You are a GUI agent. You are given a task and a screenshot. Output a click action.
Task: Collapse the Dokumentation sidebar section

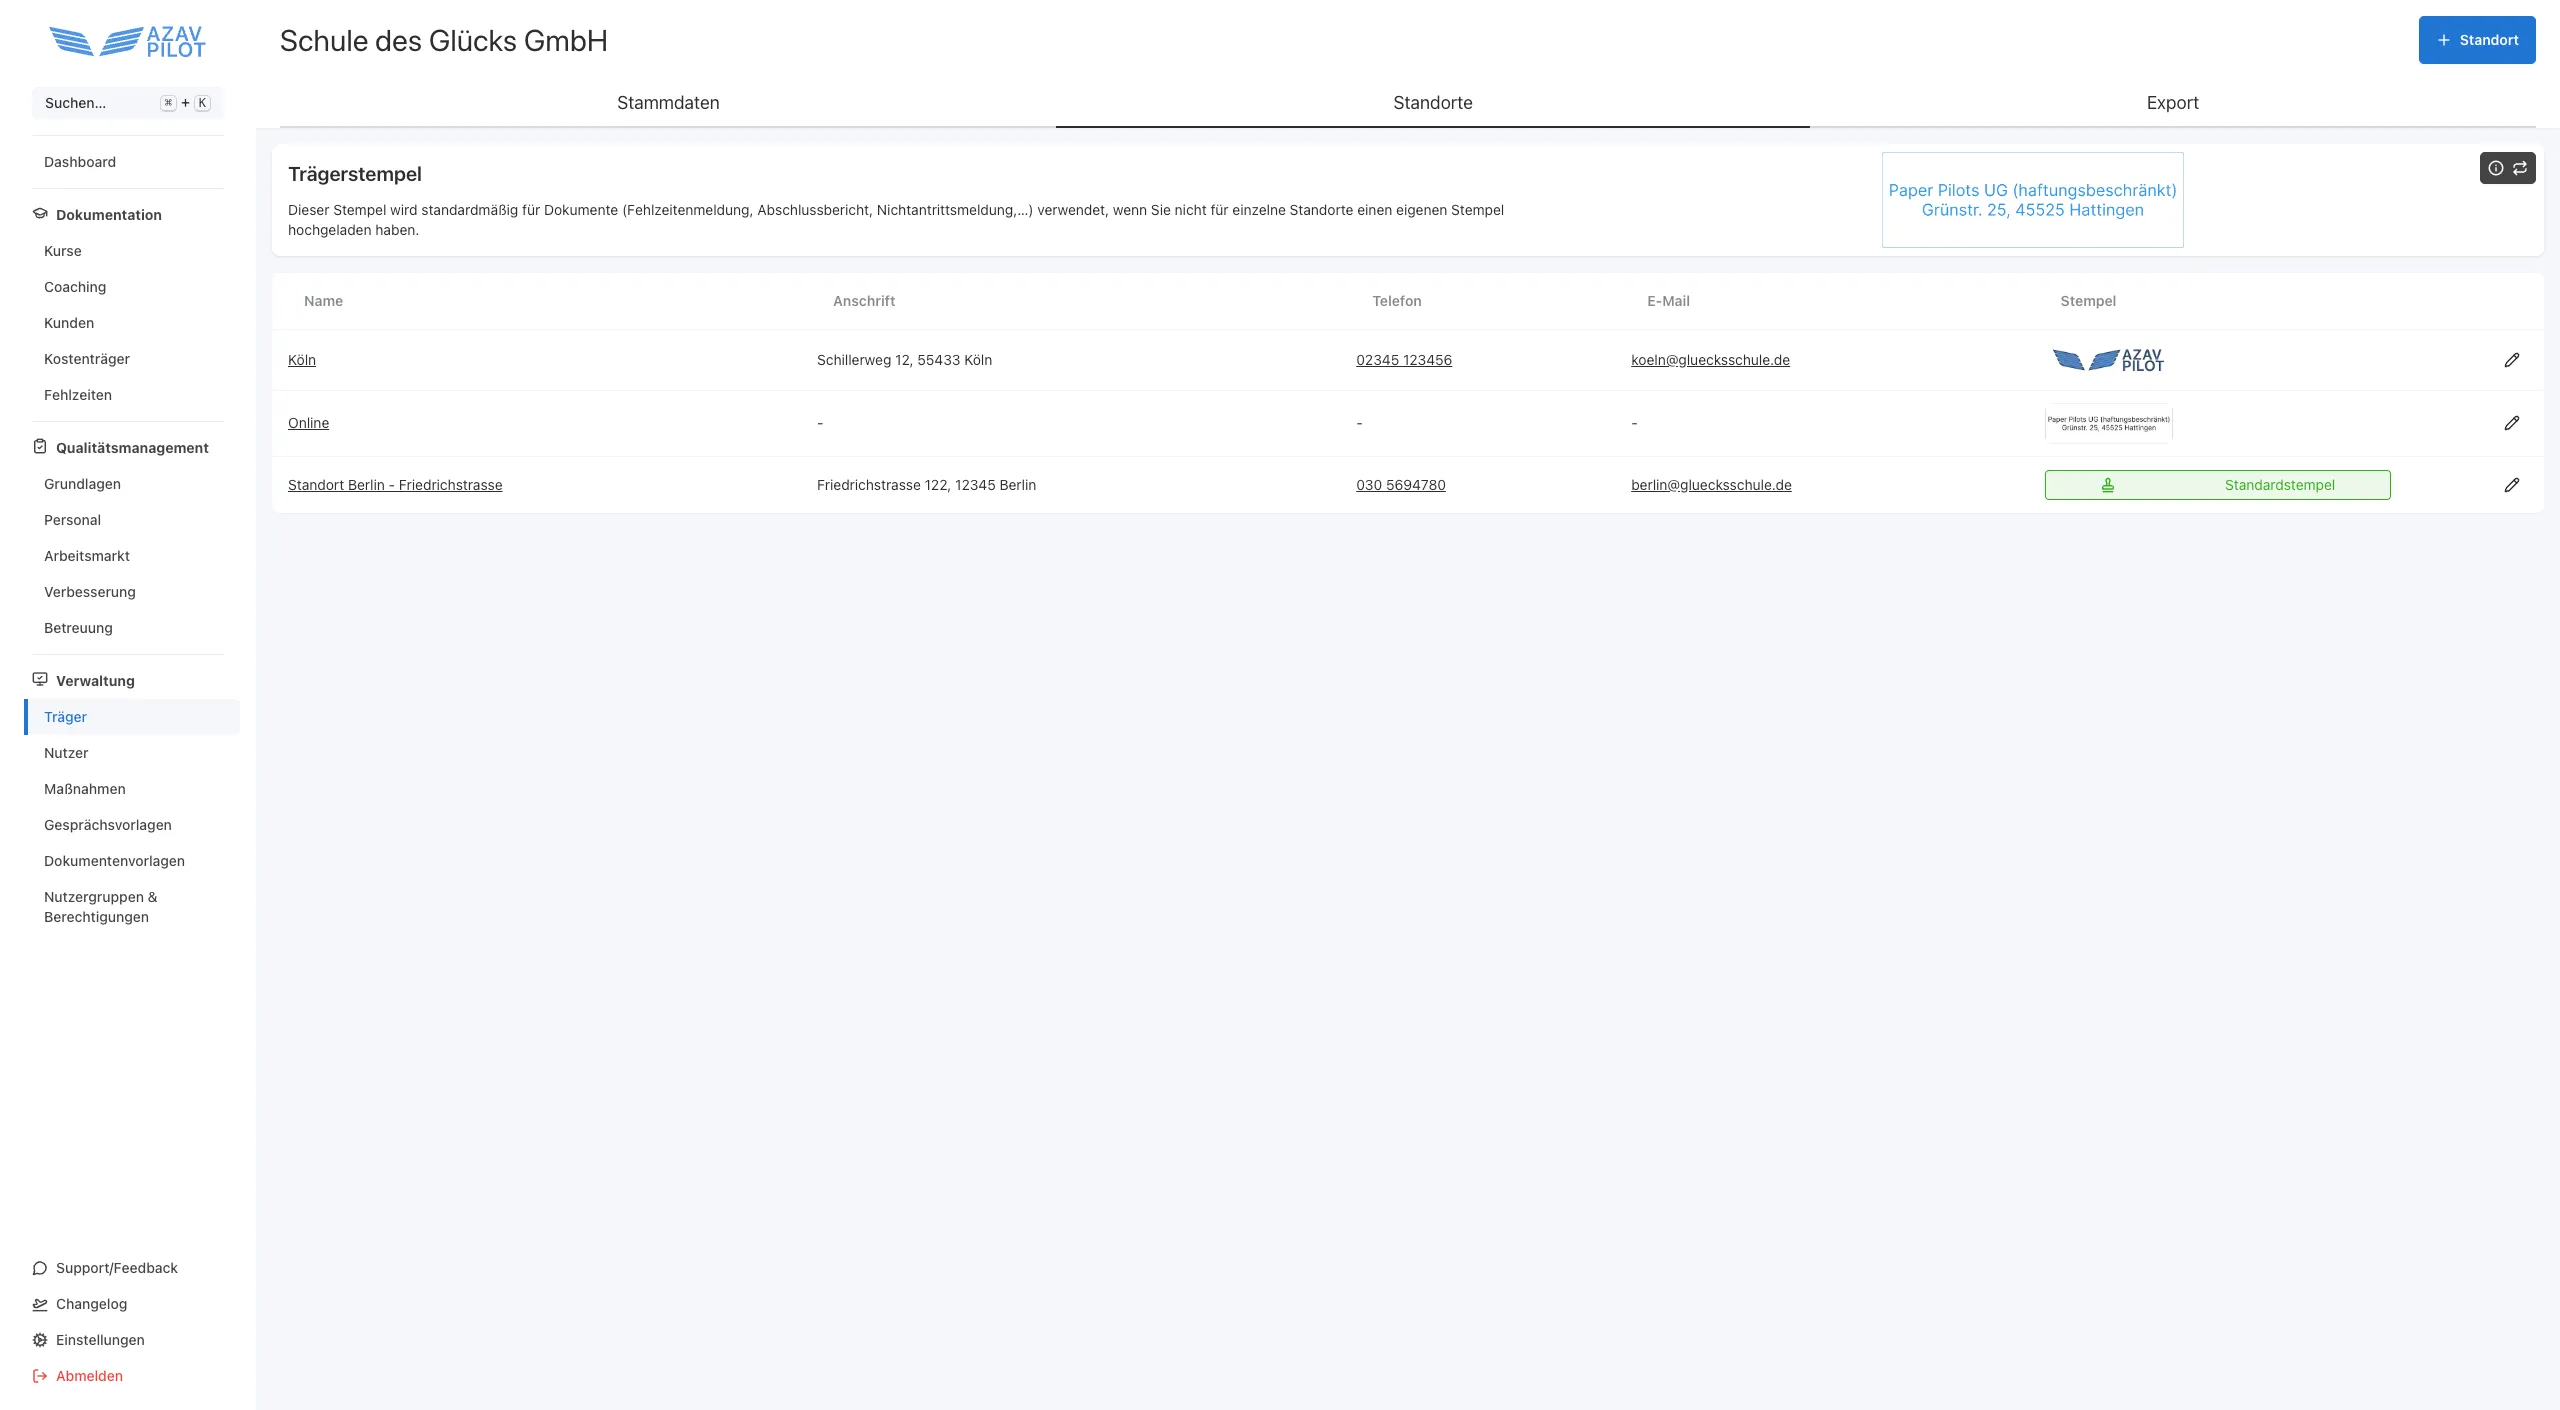[108, 215]
